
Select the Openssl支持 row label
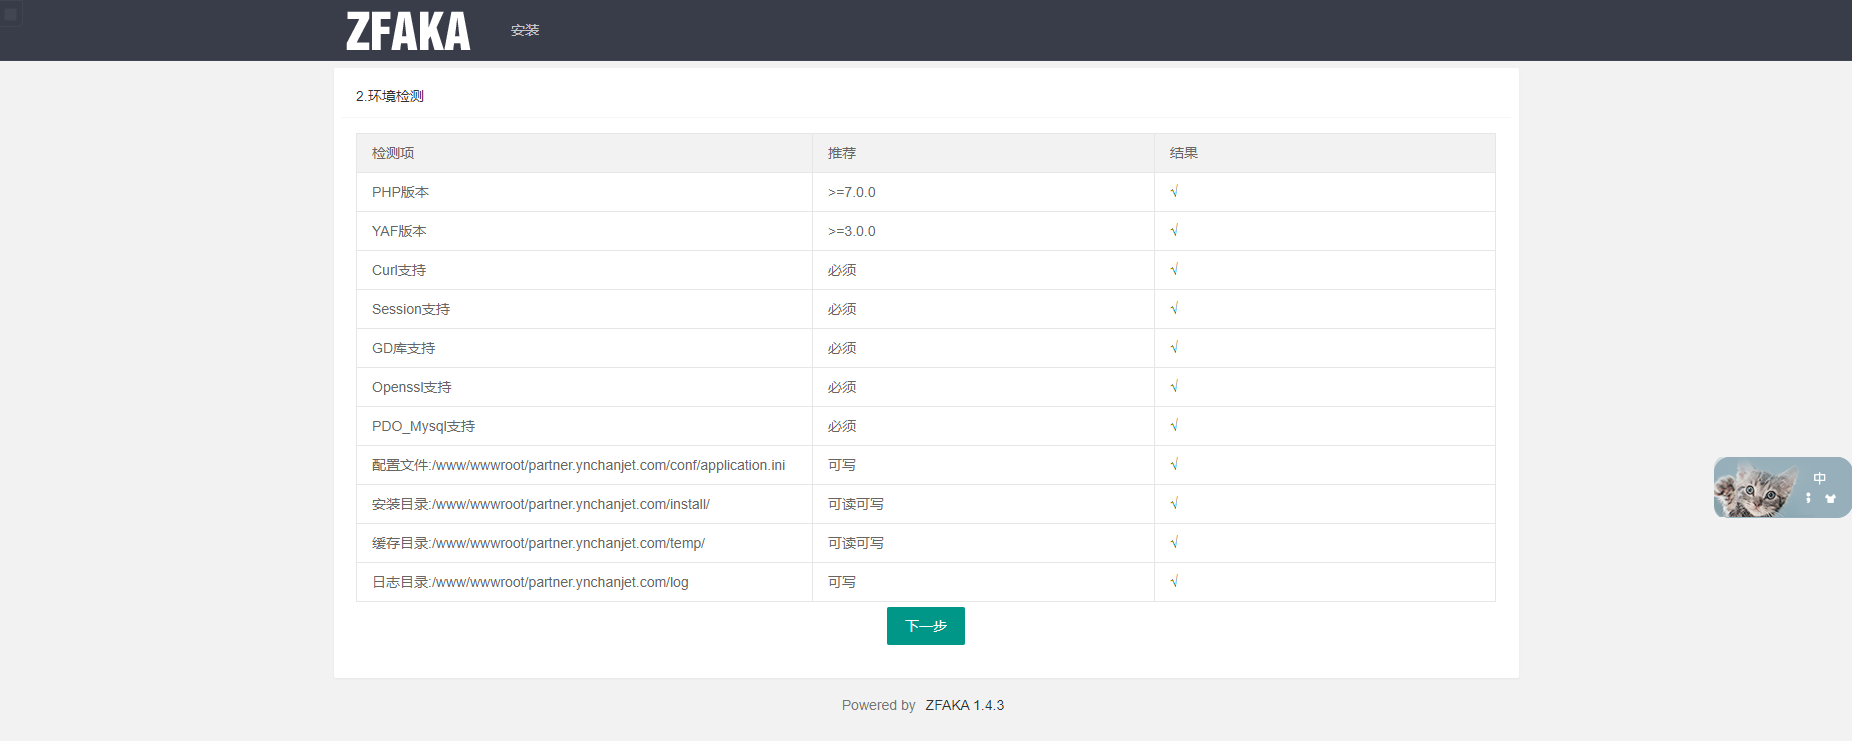point(412,387)
